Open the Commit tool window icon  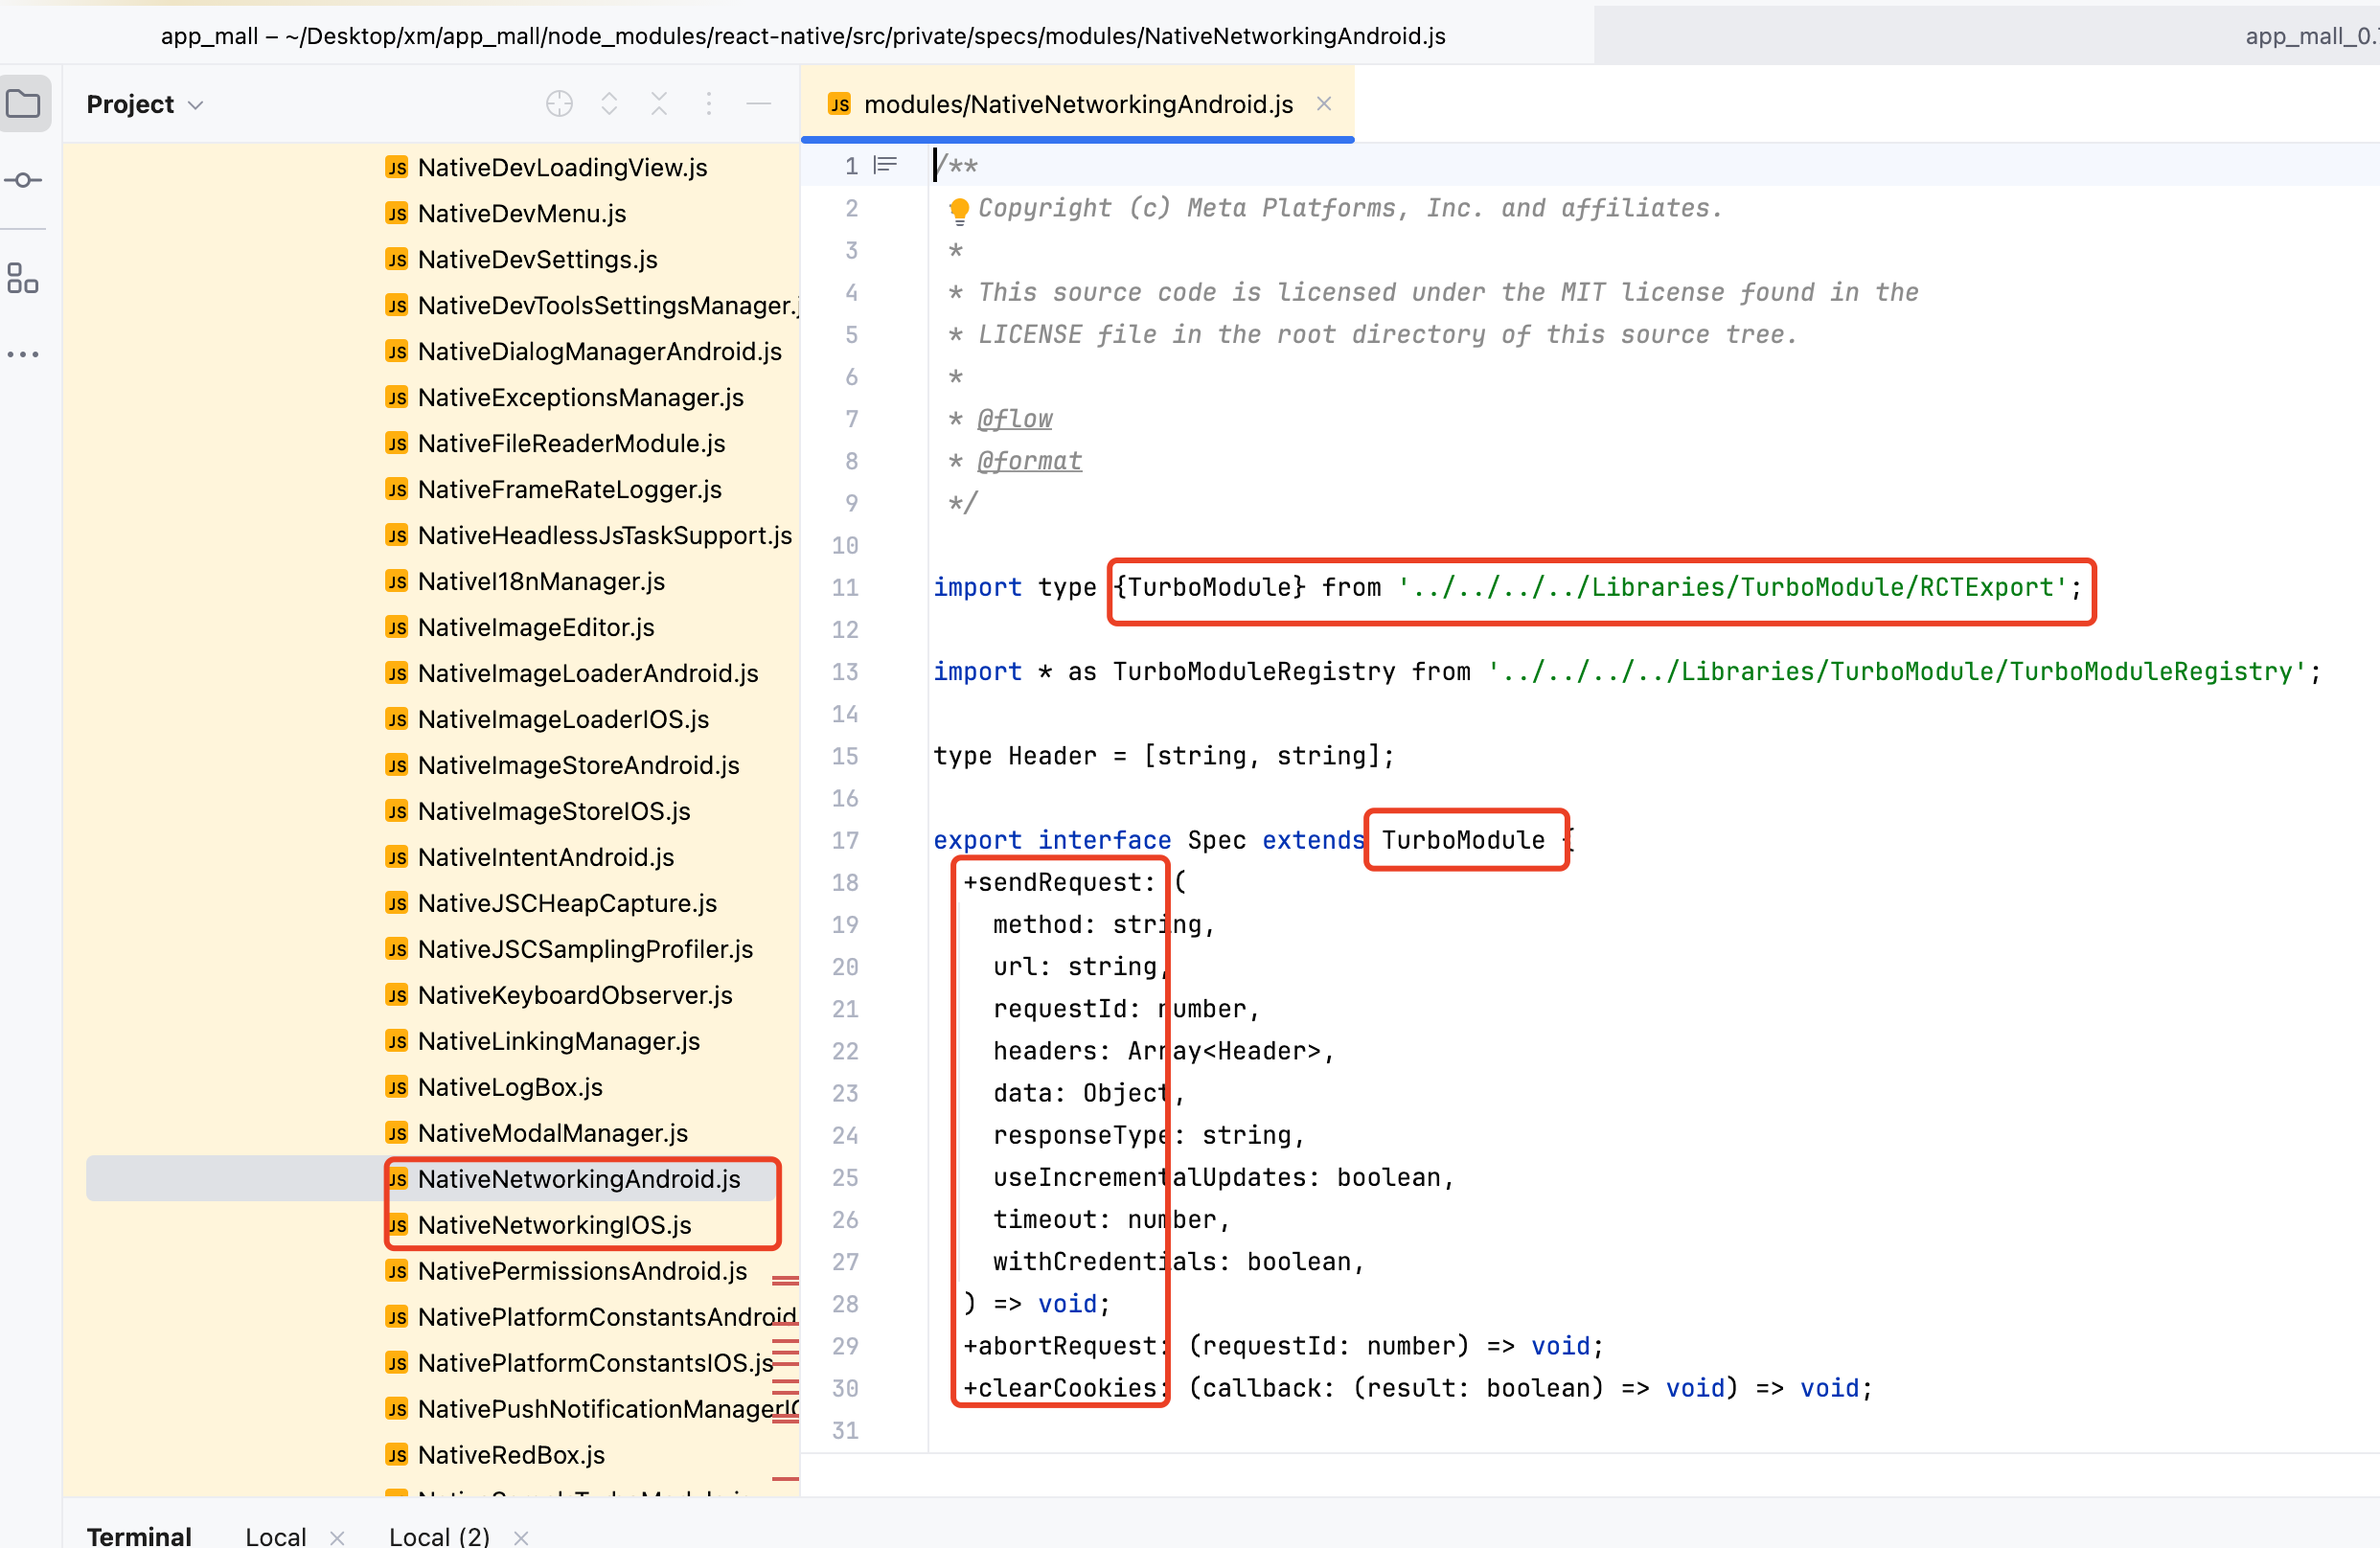click(x=23, y=181)
